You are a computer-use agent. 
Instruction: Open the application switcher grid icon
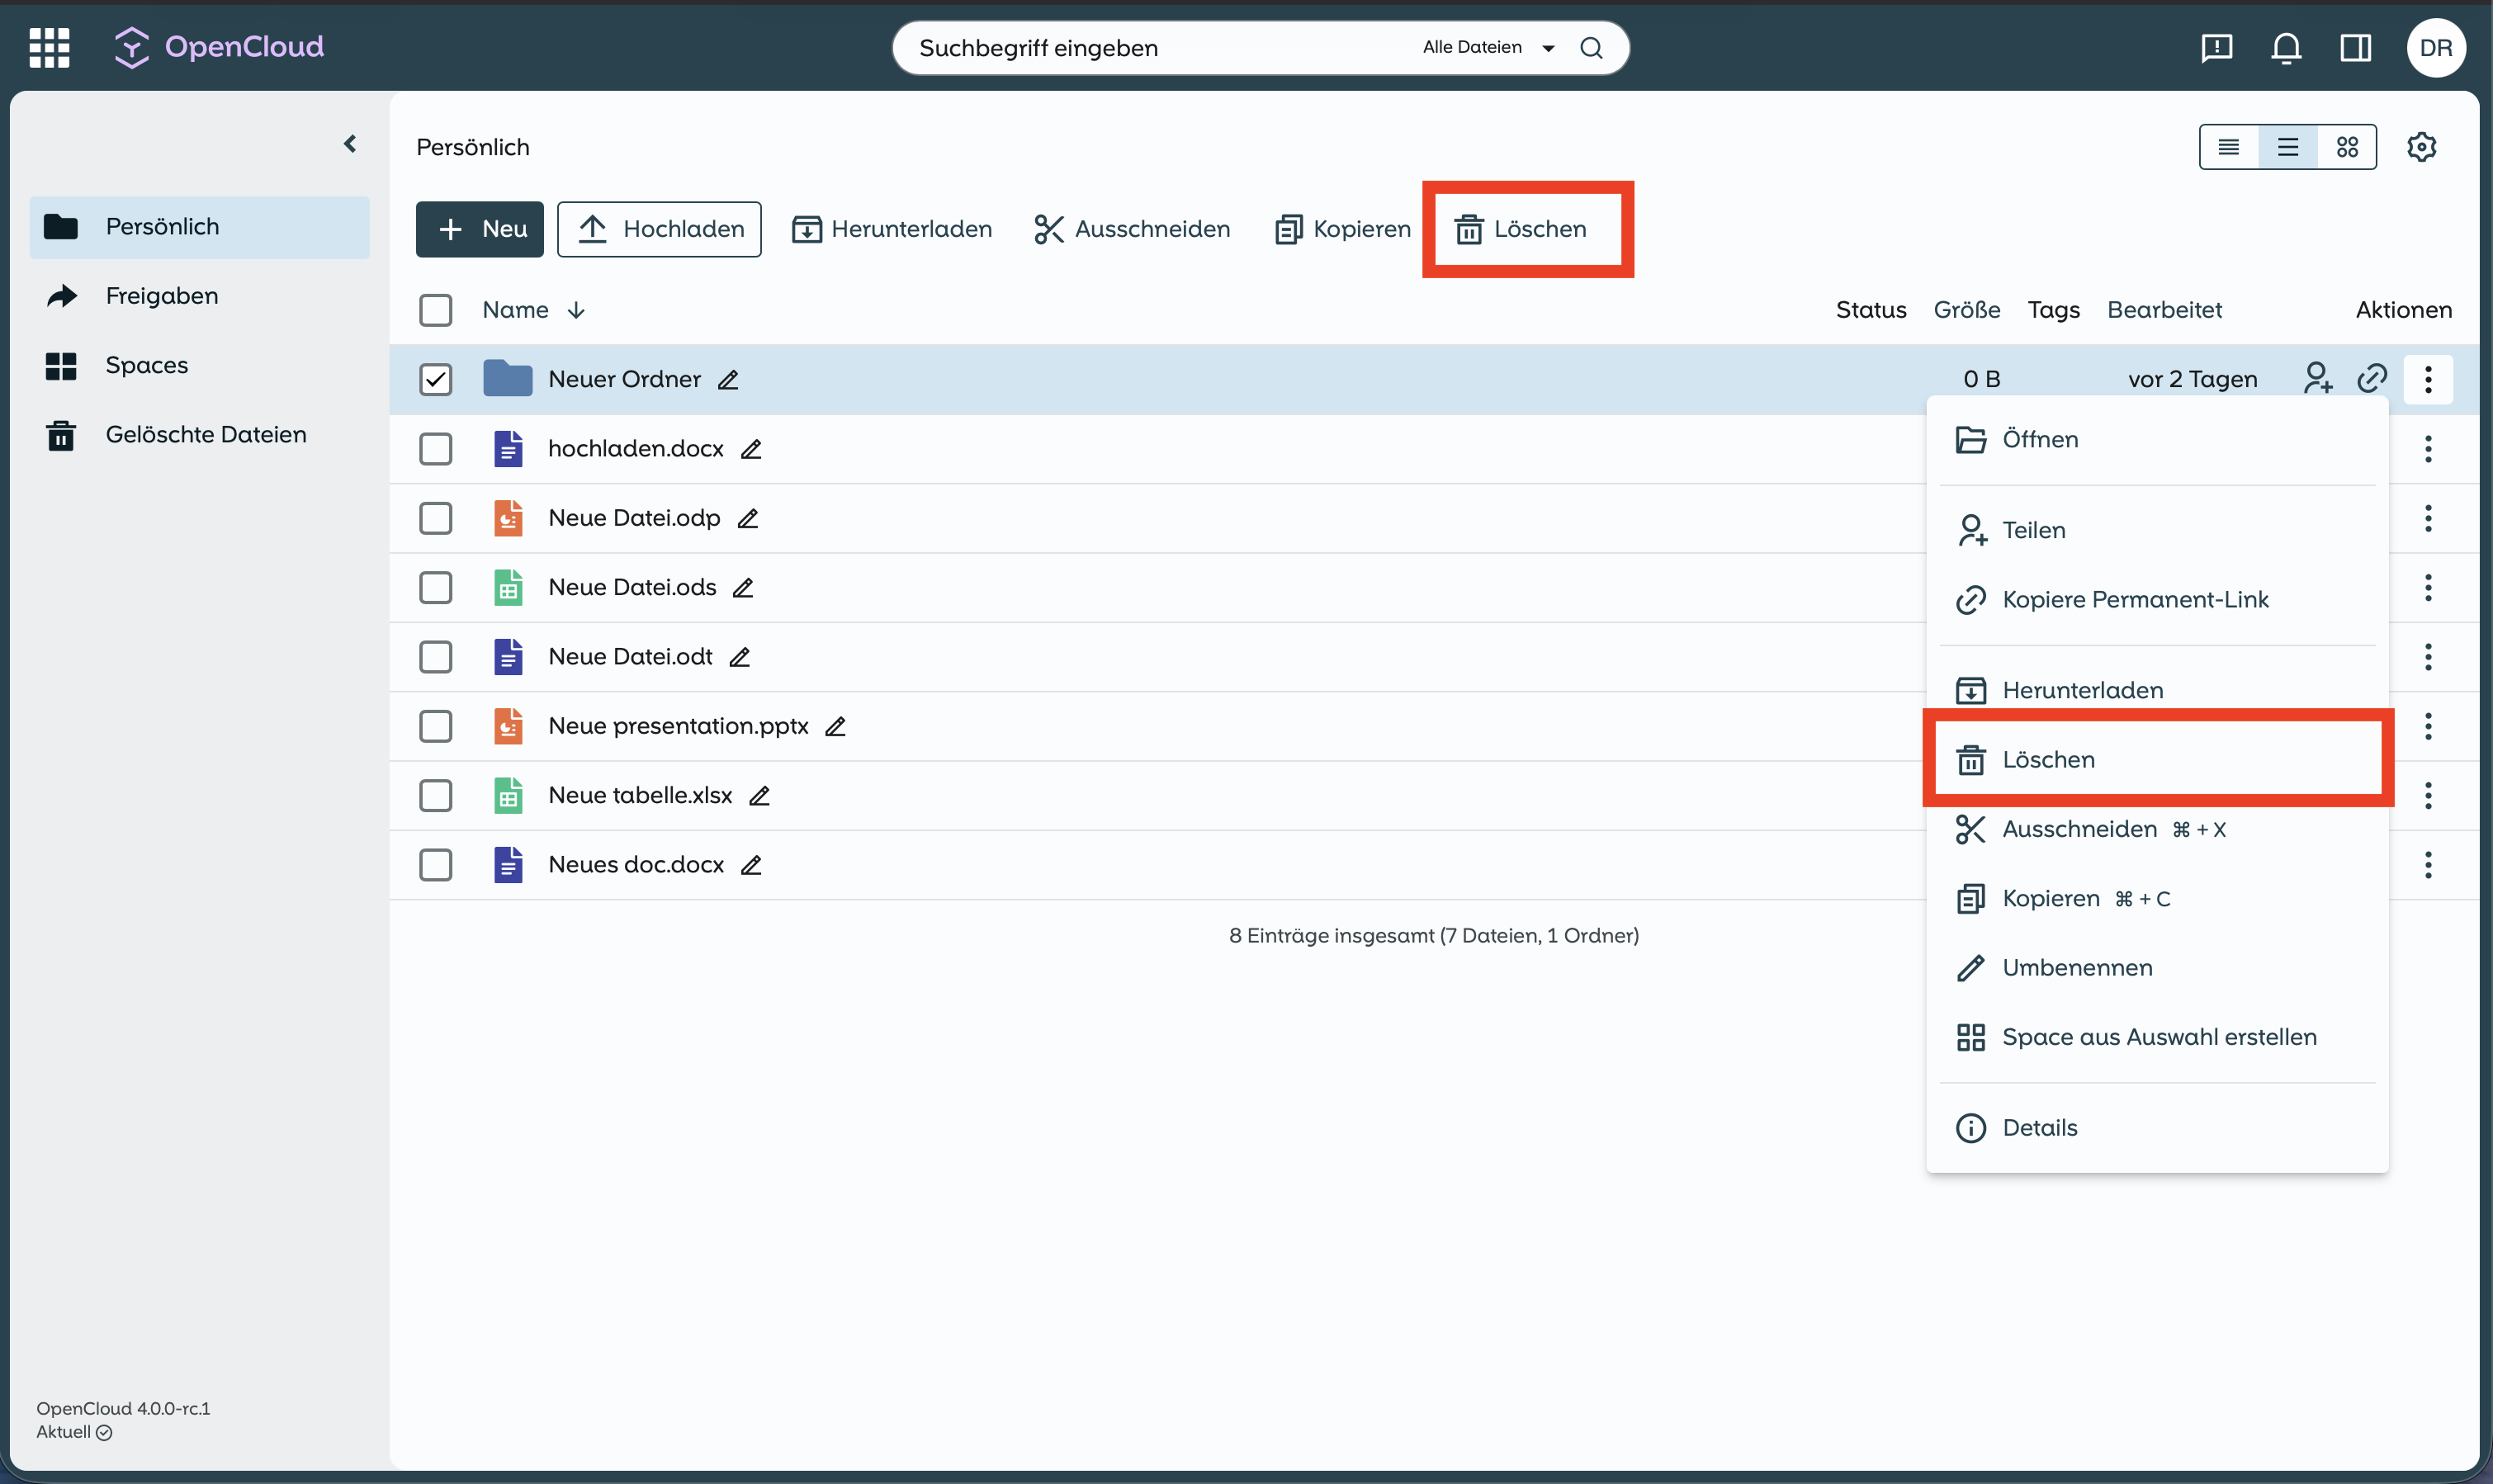pyautogui.click(x=49, y=47)
